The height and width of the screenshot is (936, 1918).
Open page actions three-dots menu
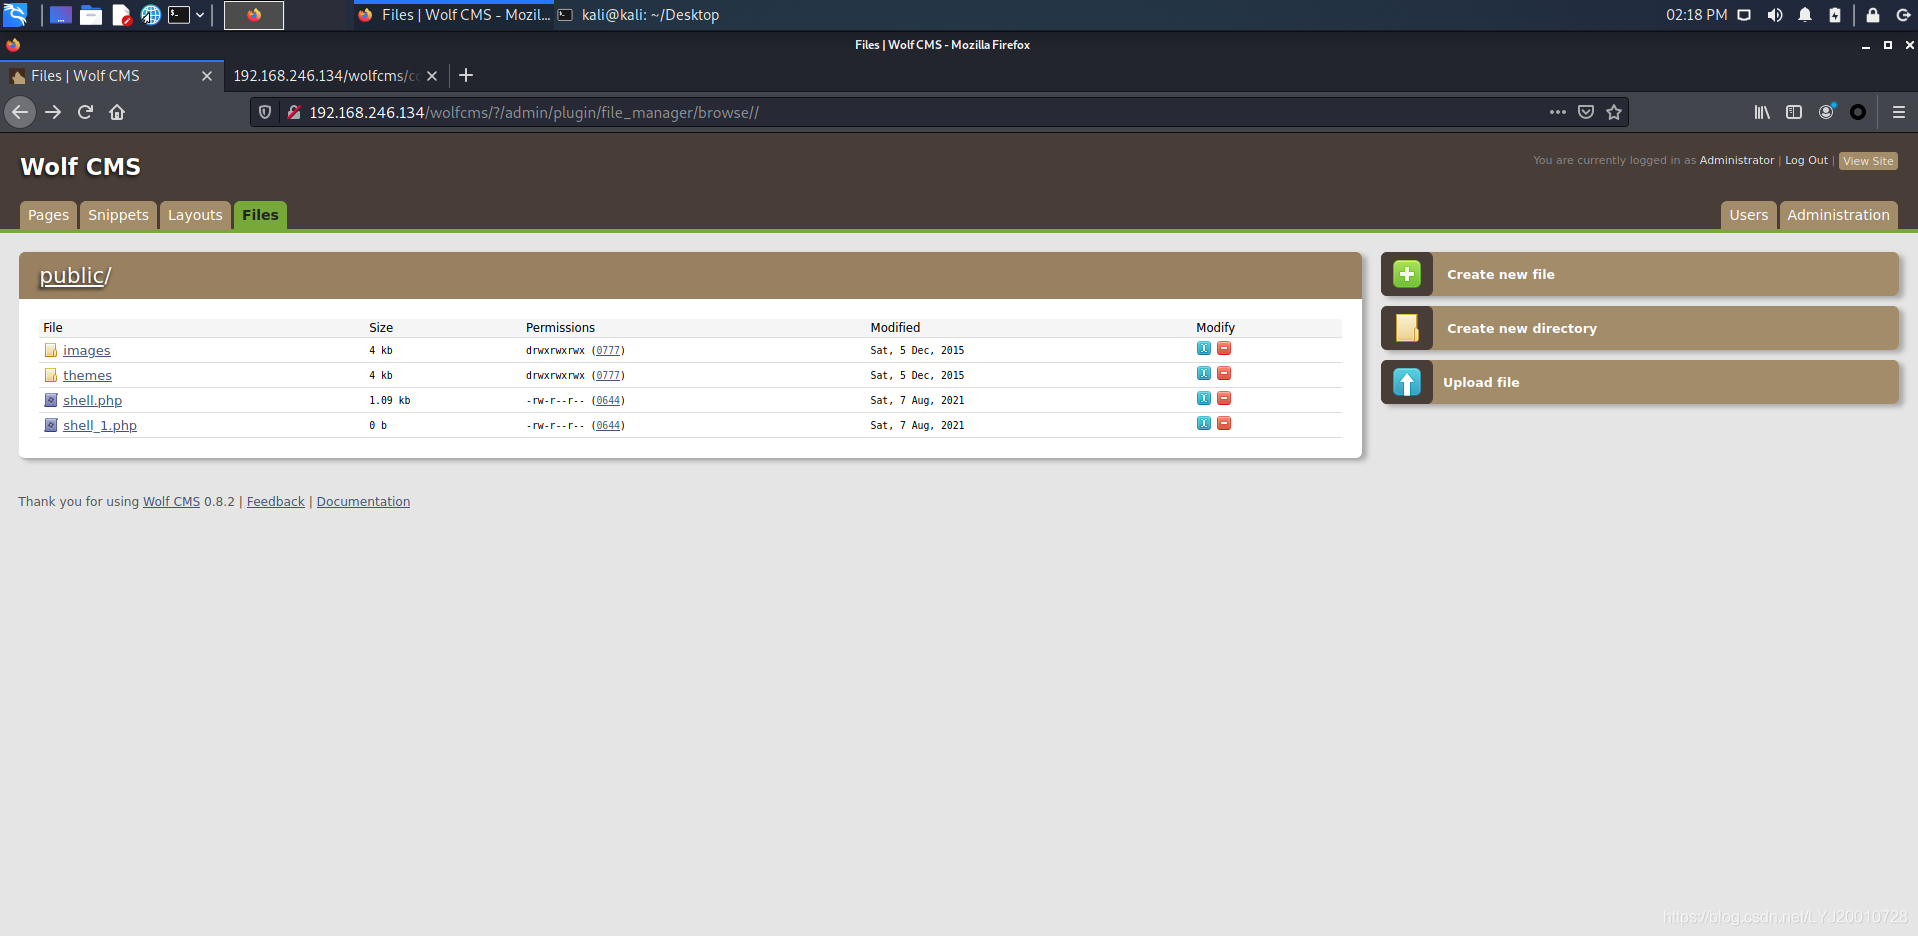pos(1558,112)
